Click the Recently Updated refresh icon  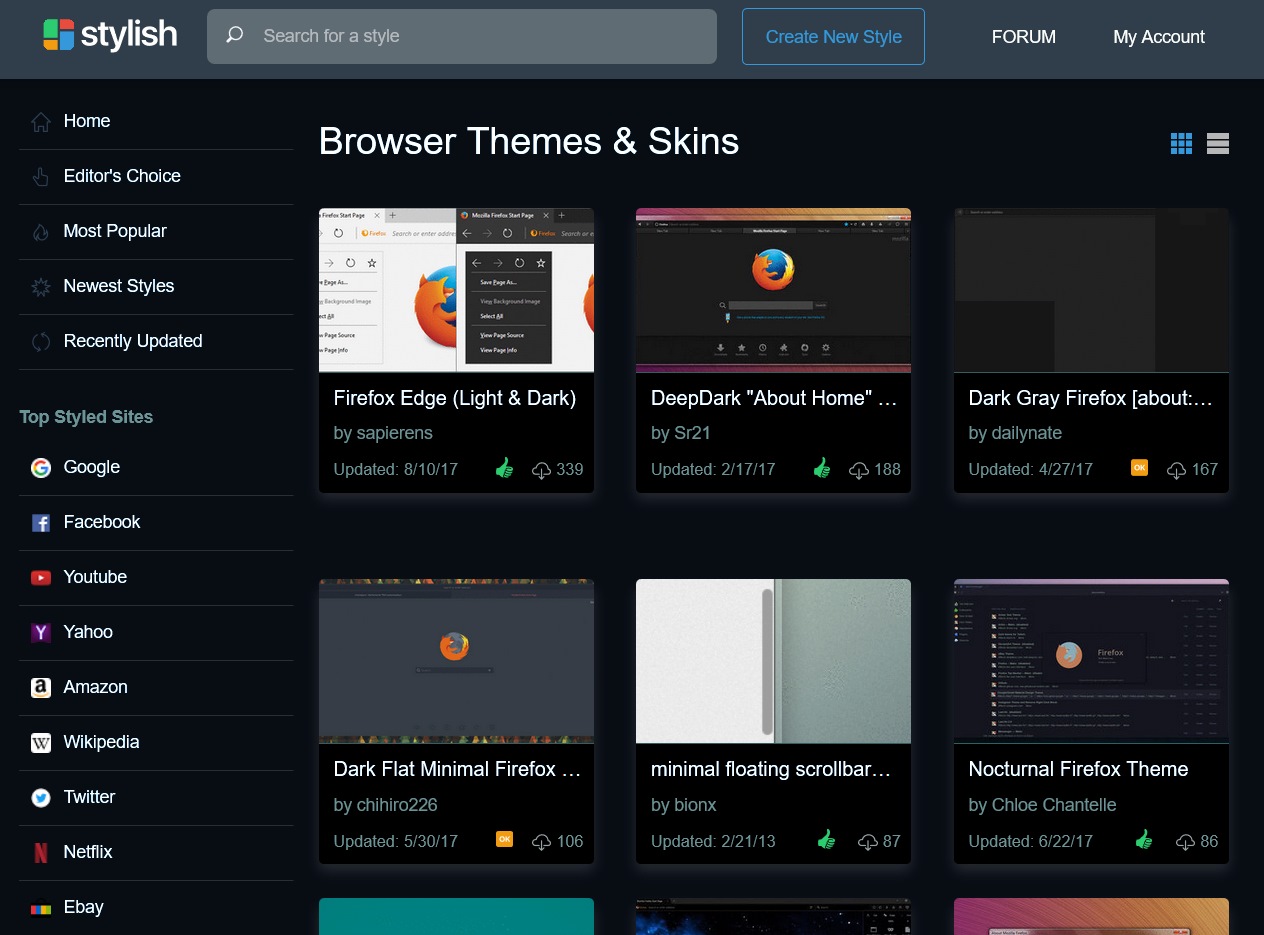coord(41,342)
